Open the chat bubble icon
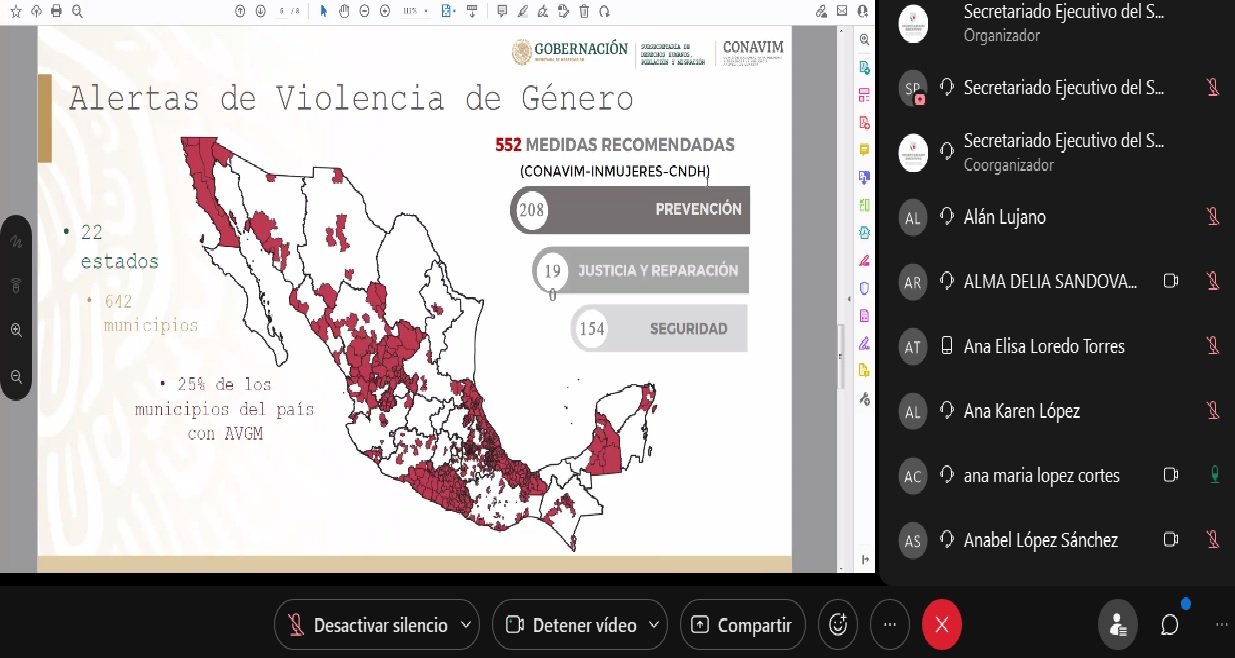 click(1169, 625)
